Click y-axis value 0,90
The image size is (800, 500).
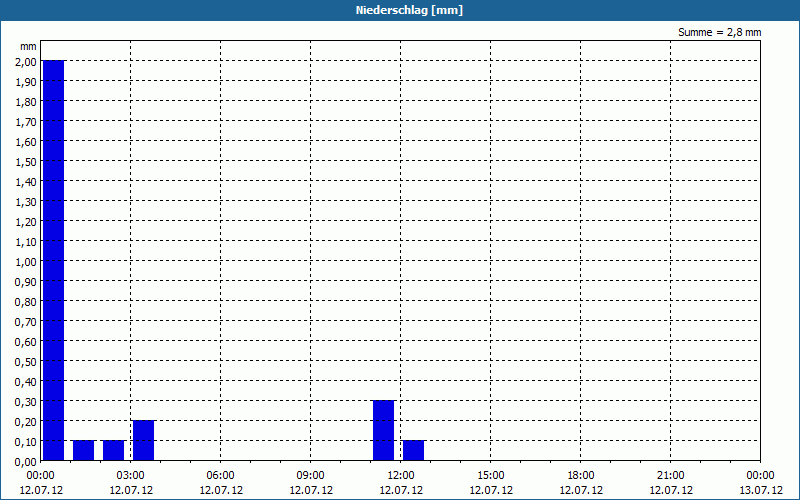[x=27, y=282]
